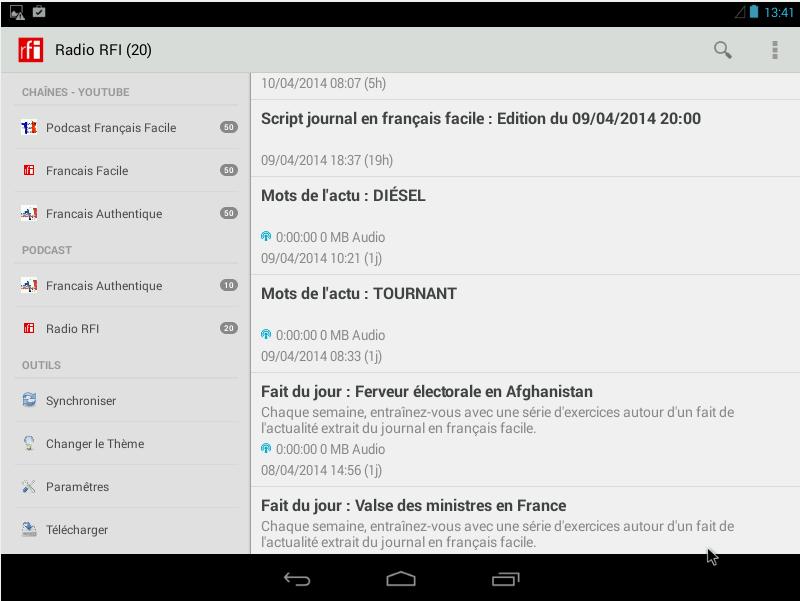Click date text 10/04/2014 08:07 (5h)
The image size is (800, 601).
click(323, 83)
